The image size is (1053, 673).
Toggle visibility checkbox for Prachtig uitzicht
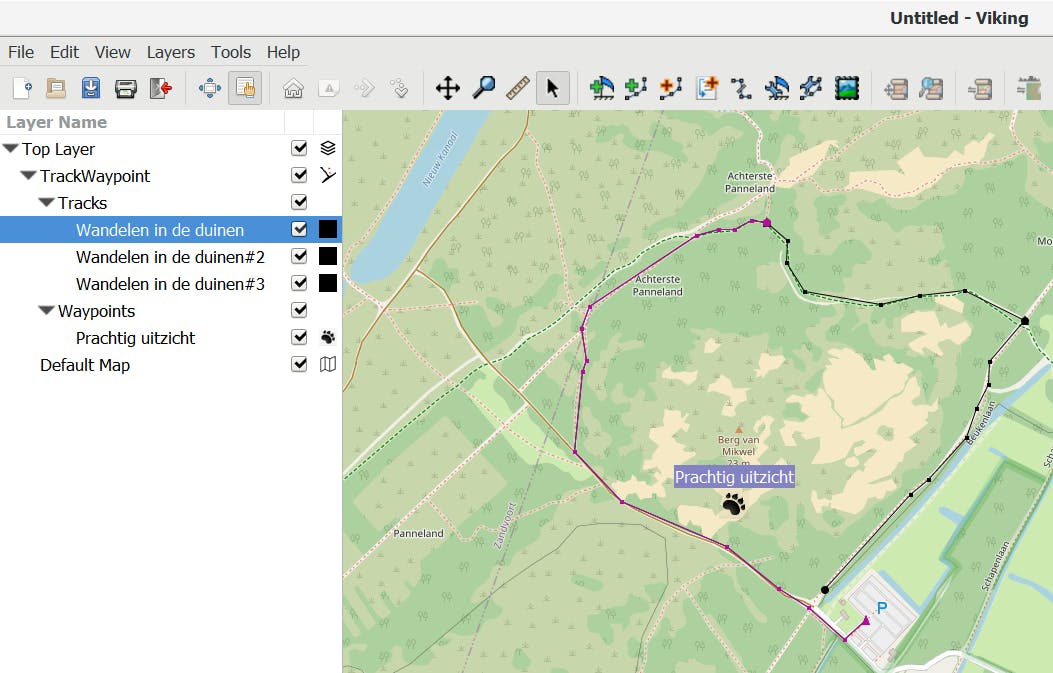(298, 338)
